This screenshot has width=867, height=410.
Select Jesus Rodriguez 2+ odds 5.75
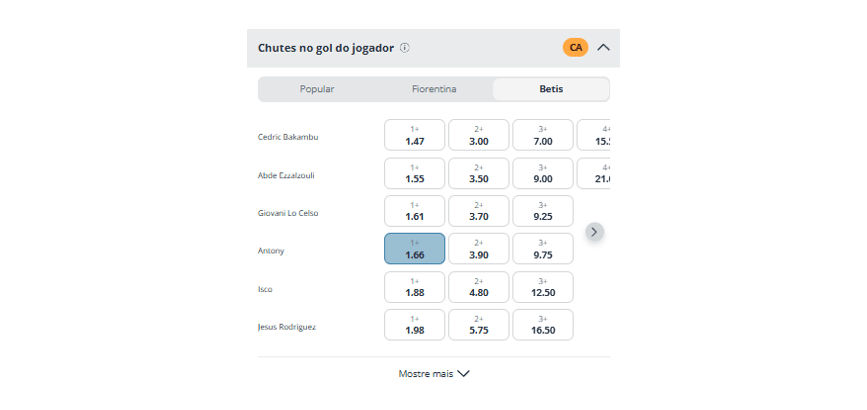tap(479, 325)
